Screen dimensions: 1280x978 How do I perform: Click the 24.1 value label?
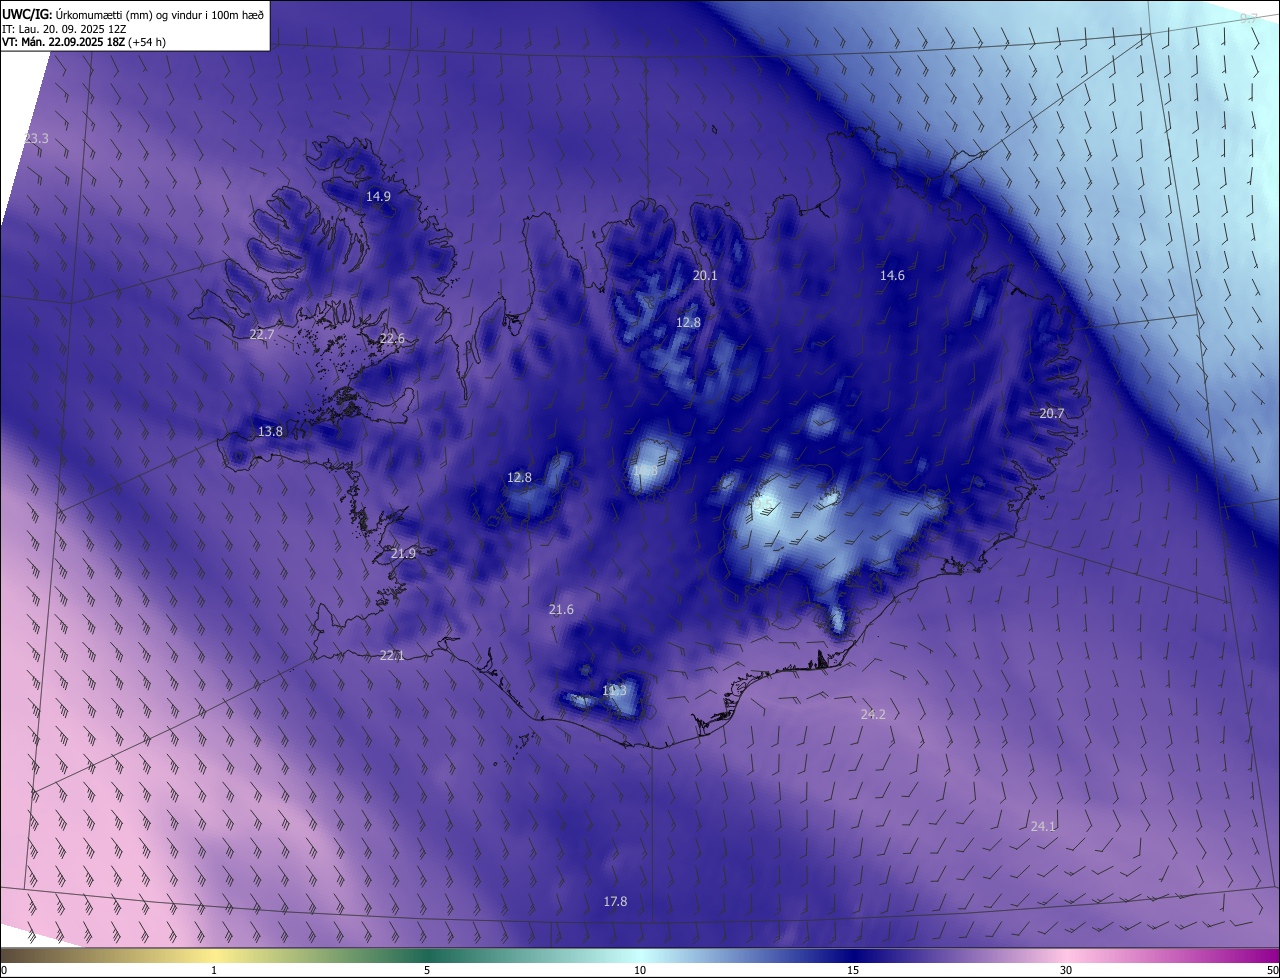(x=1043, y=826)
